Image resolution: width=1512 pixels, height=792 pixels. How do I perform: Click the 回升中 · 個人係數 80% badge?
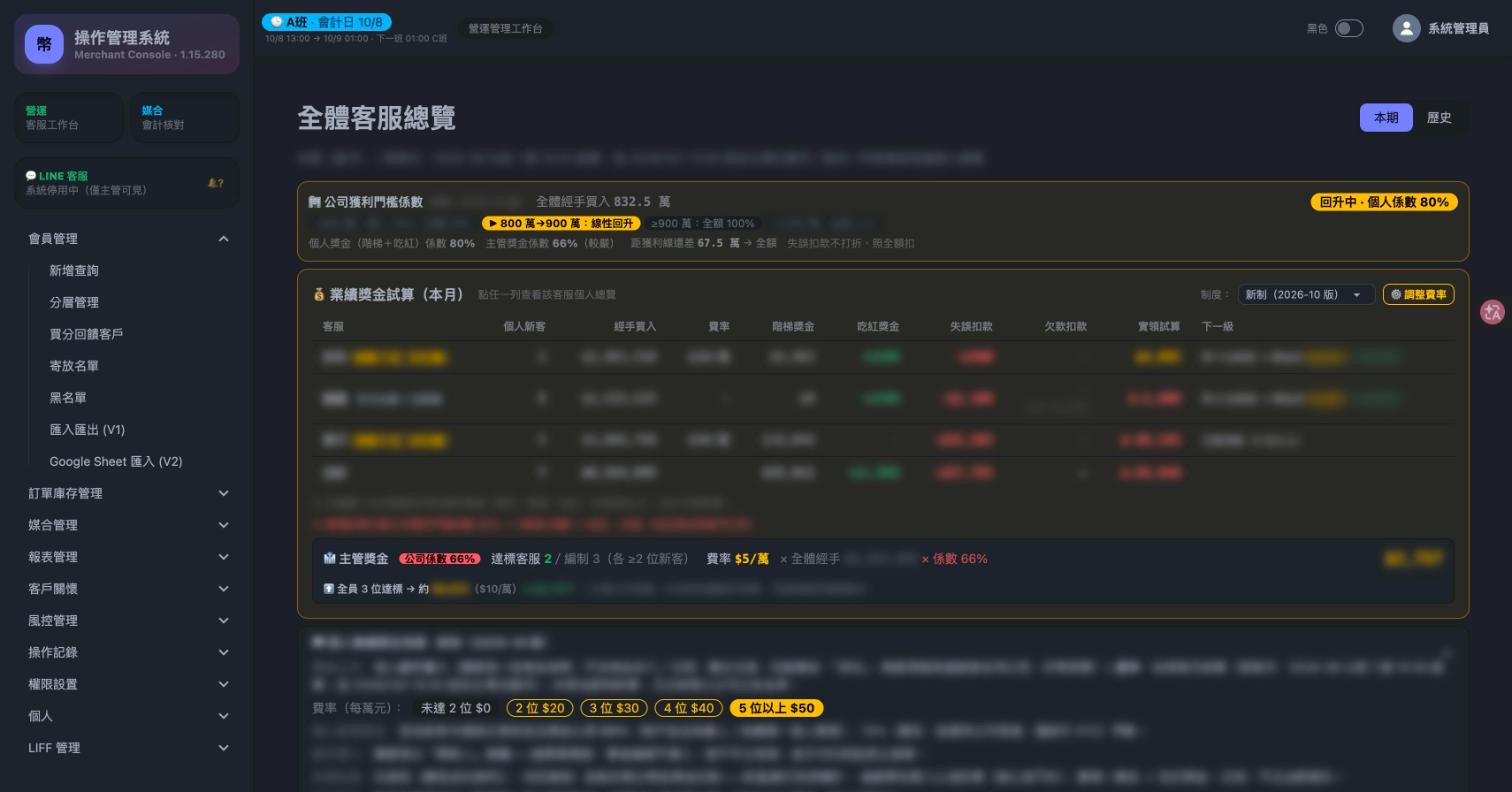point(1384,202)
